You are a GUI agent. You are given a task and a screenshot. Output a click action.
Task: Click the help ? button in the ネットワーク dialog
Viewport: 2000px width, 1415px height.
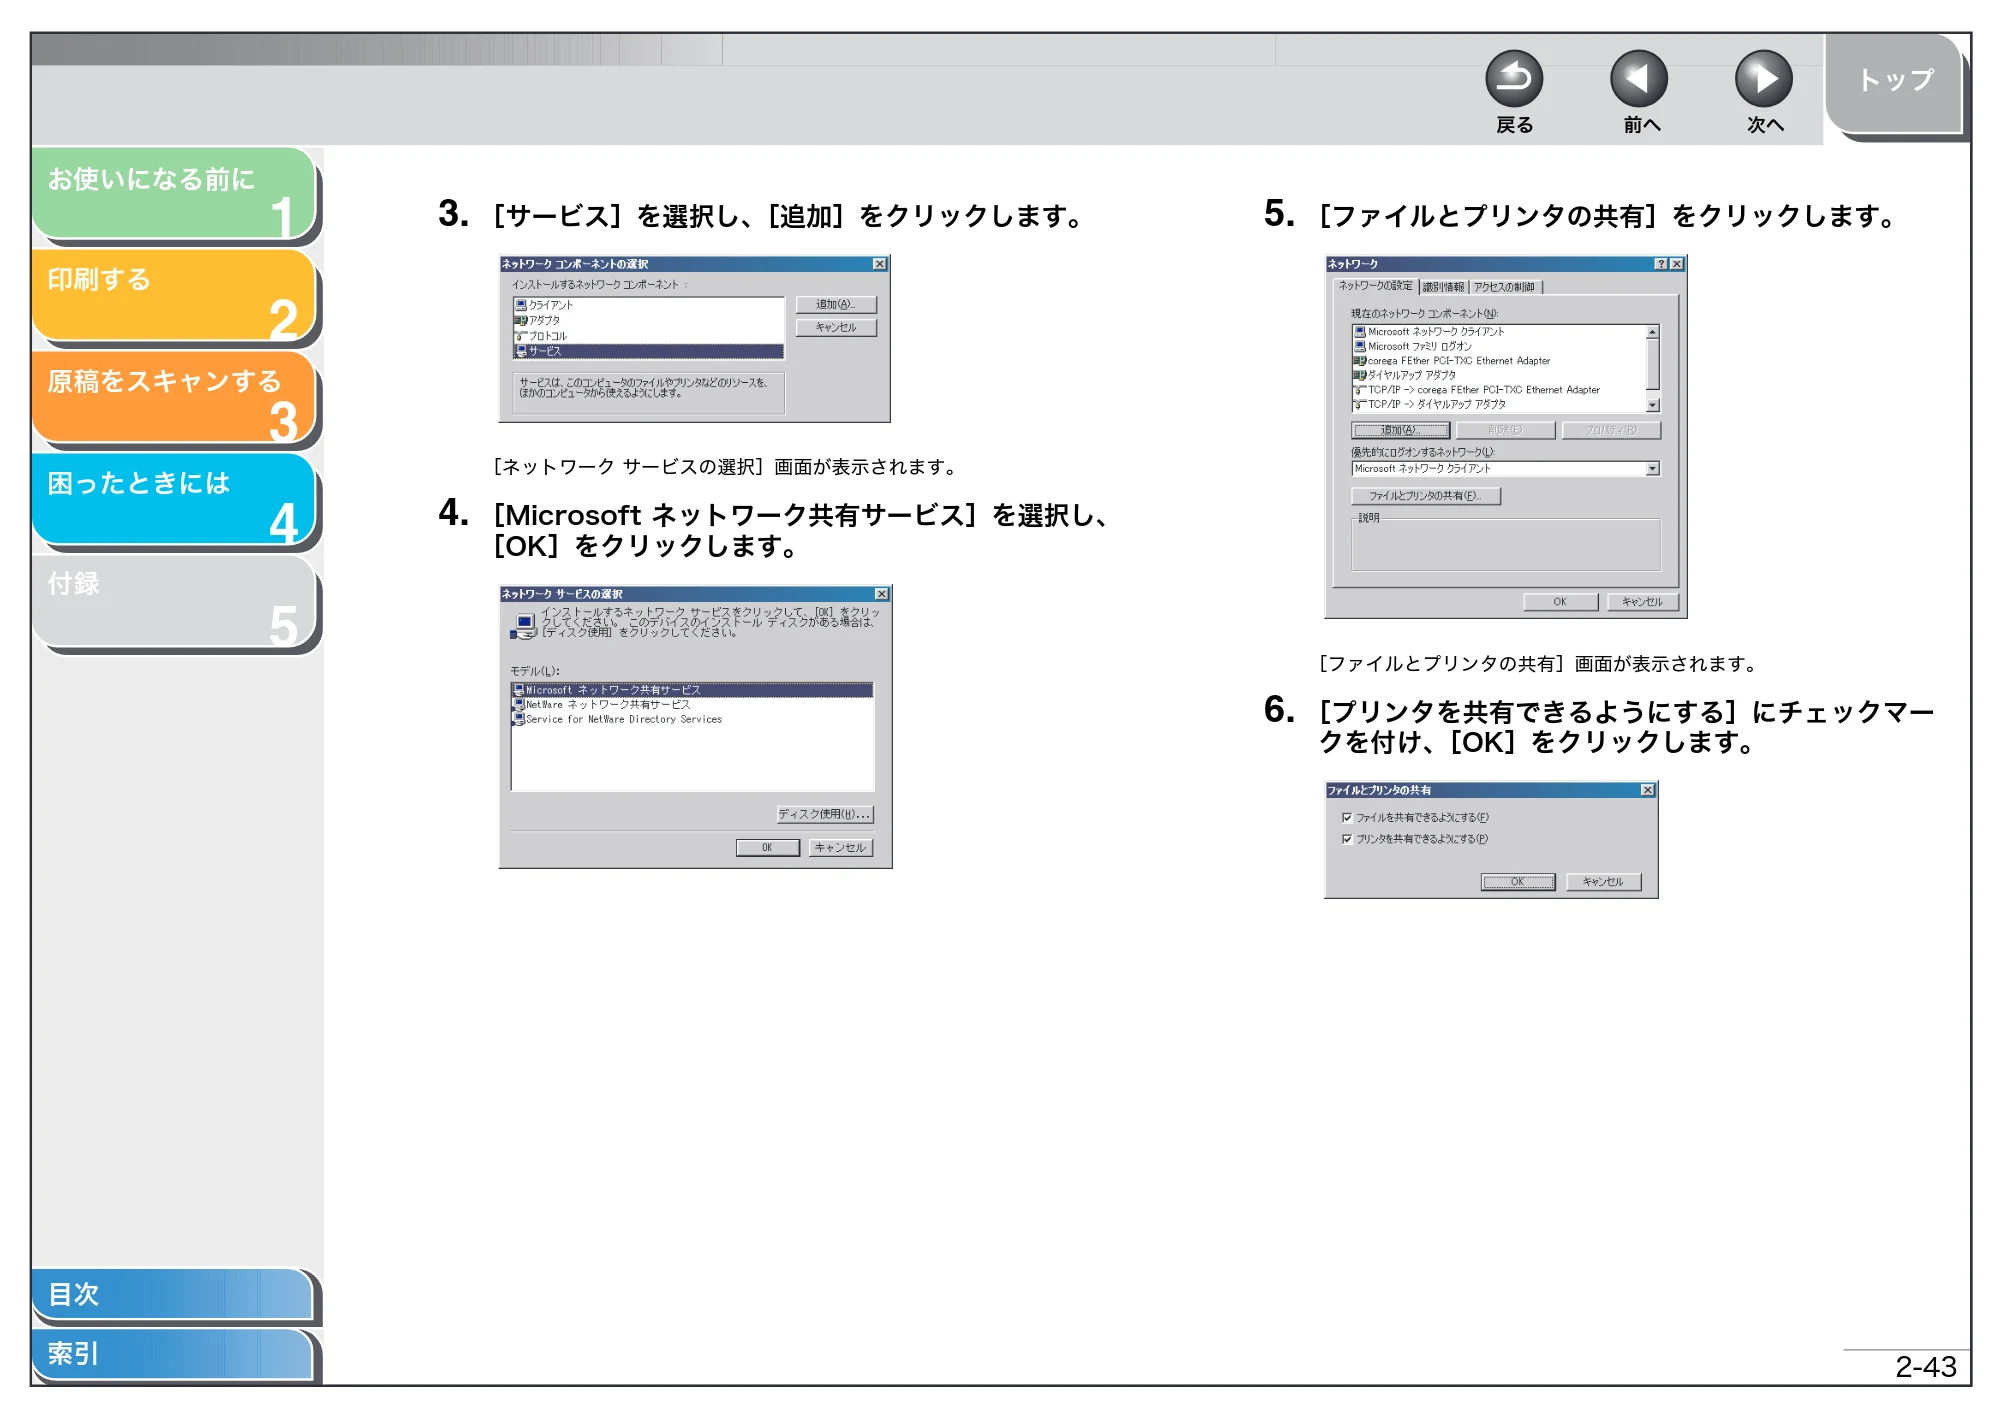click(1661, 264)
